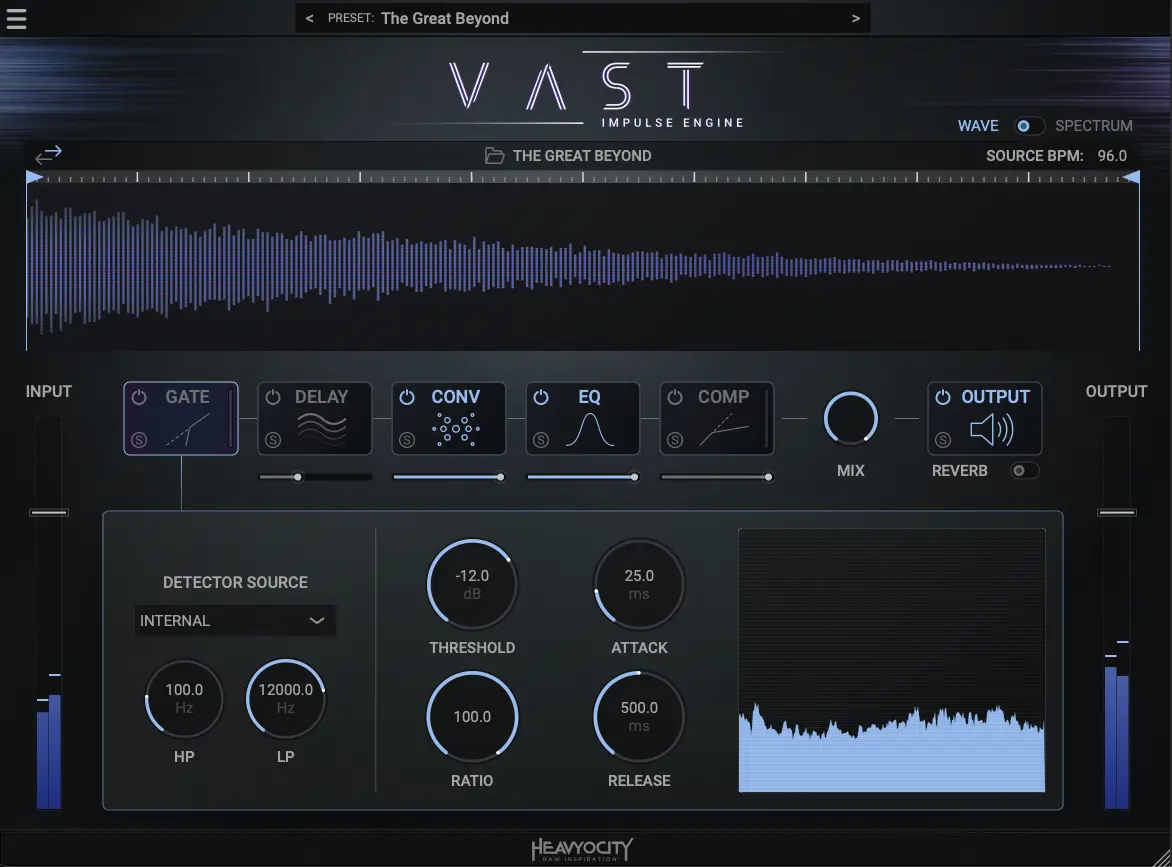The image size is (1172, 867).
Task: Click the gate level history graph
Action: coord(892,660)
